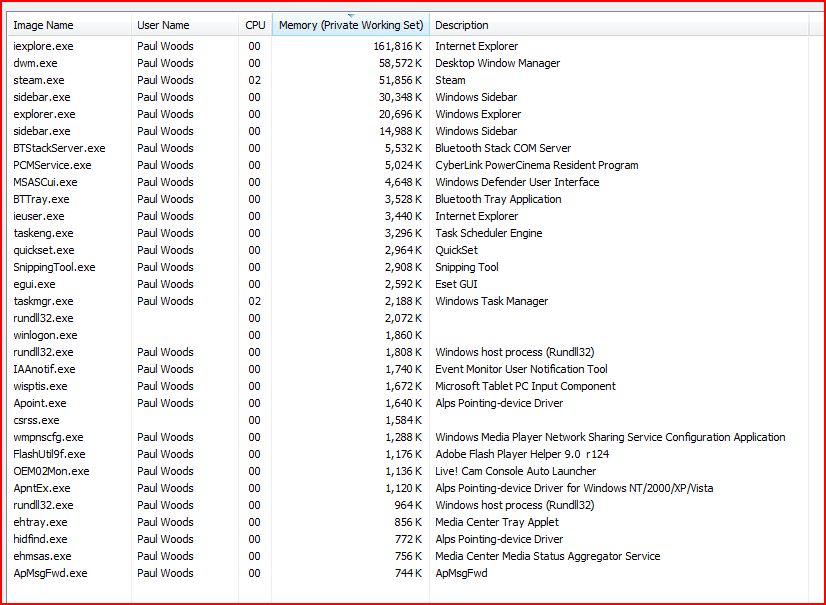Click the Media Center Tray Applet description
Screen dimensions: 826x605
click(x=497, y=522)
